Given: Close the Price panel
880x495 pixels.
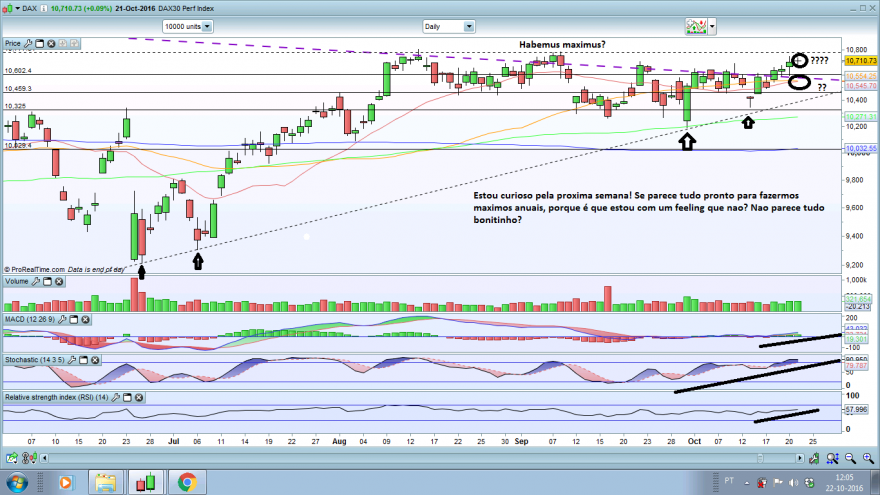Looking at the screenshot, I should pyautogui.click(x=51, y=43).
